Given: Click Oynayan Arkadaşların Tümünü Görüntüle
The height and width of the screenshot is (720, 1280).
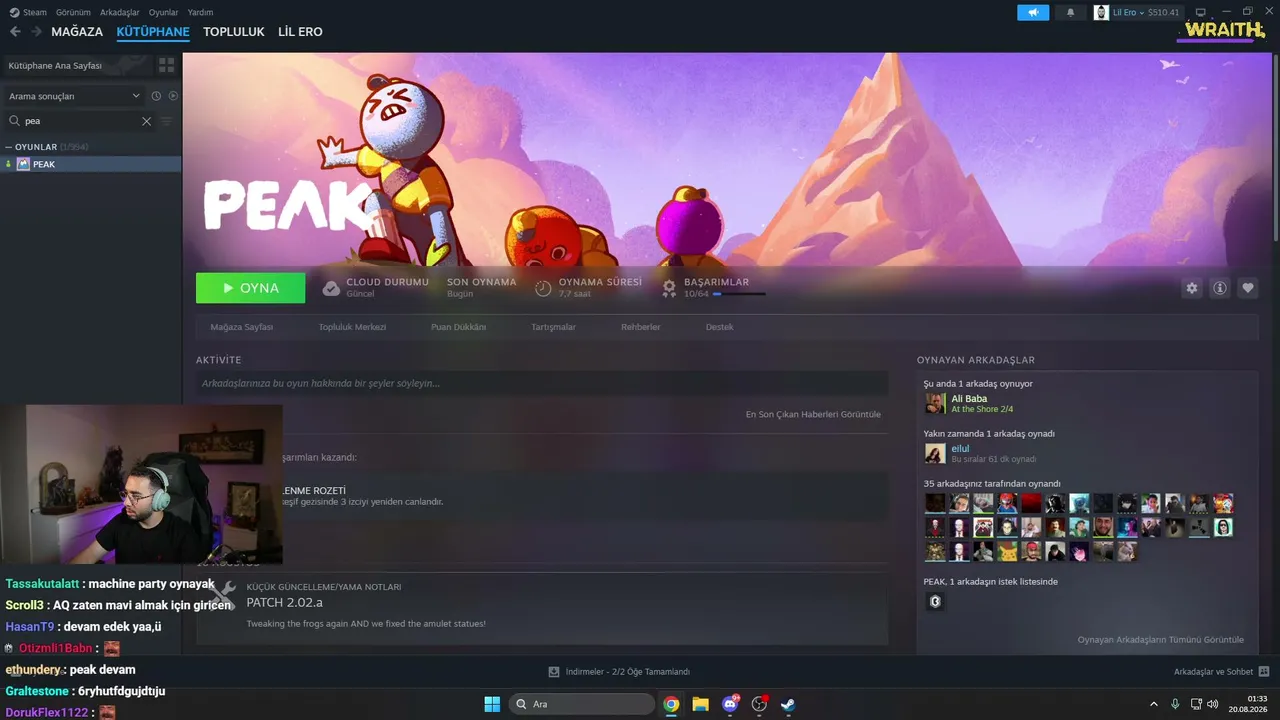Looking at the screenshot, I should [1160, 640].
